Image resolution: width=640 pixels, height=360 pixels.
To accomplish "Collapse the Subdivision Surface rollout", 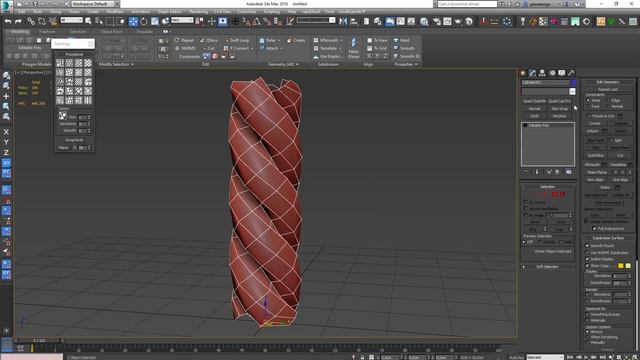I will pos(608,238).
